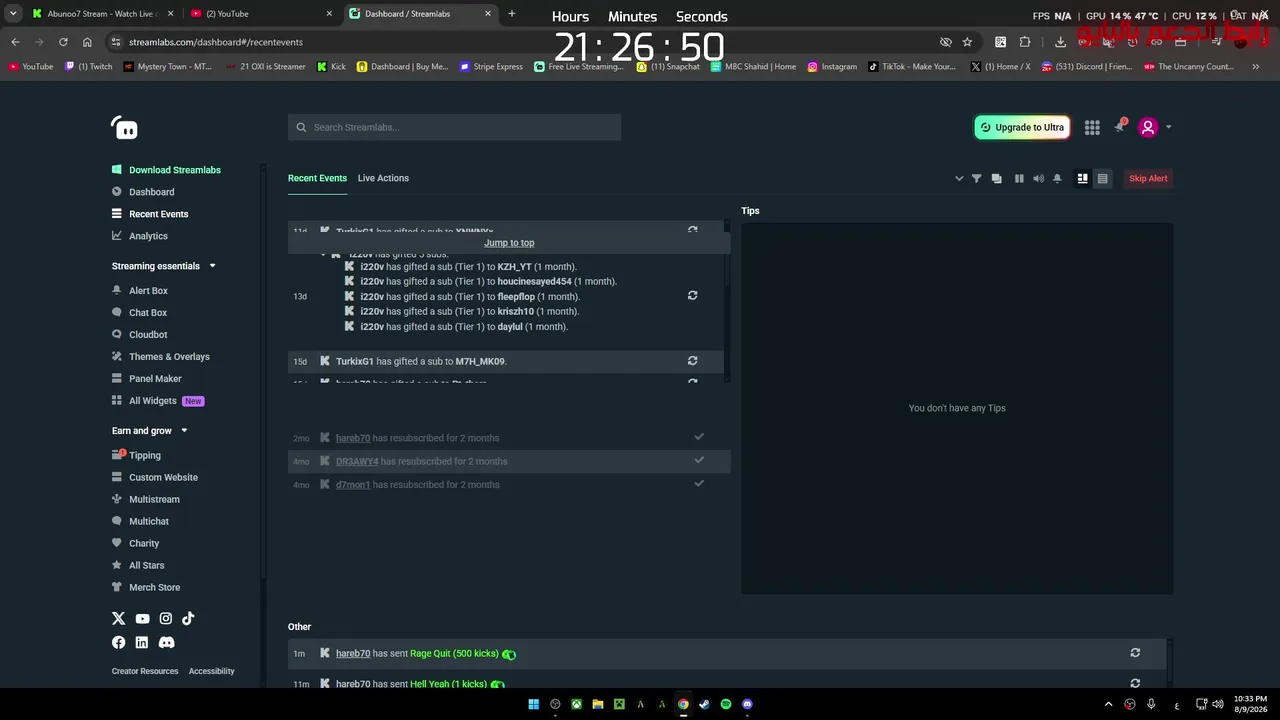Click d7mon1 resubscribed username
Viewport: 1280px width, 720px height.
pos(353,484)
